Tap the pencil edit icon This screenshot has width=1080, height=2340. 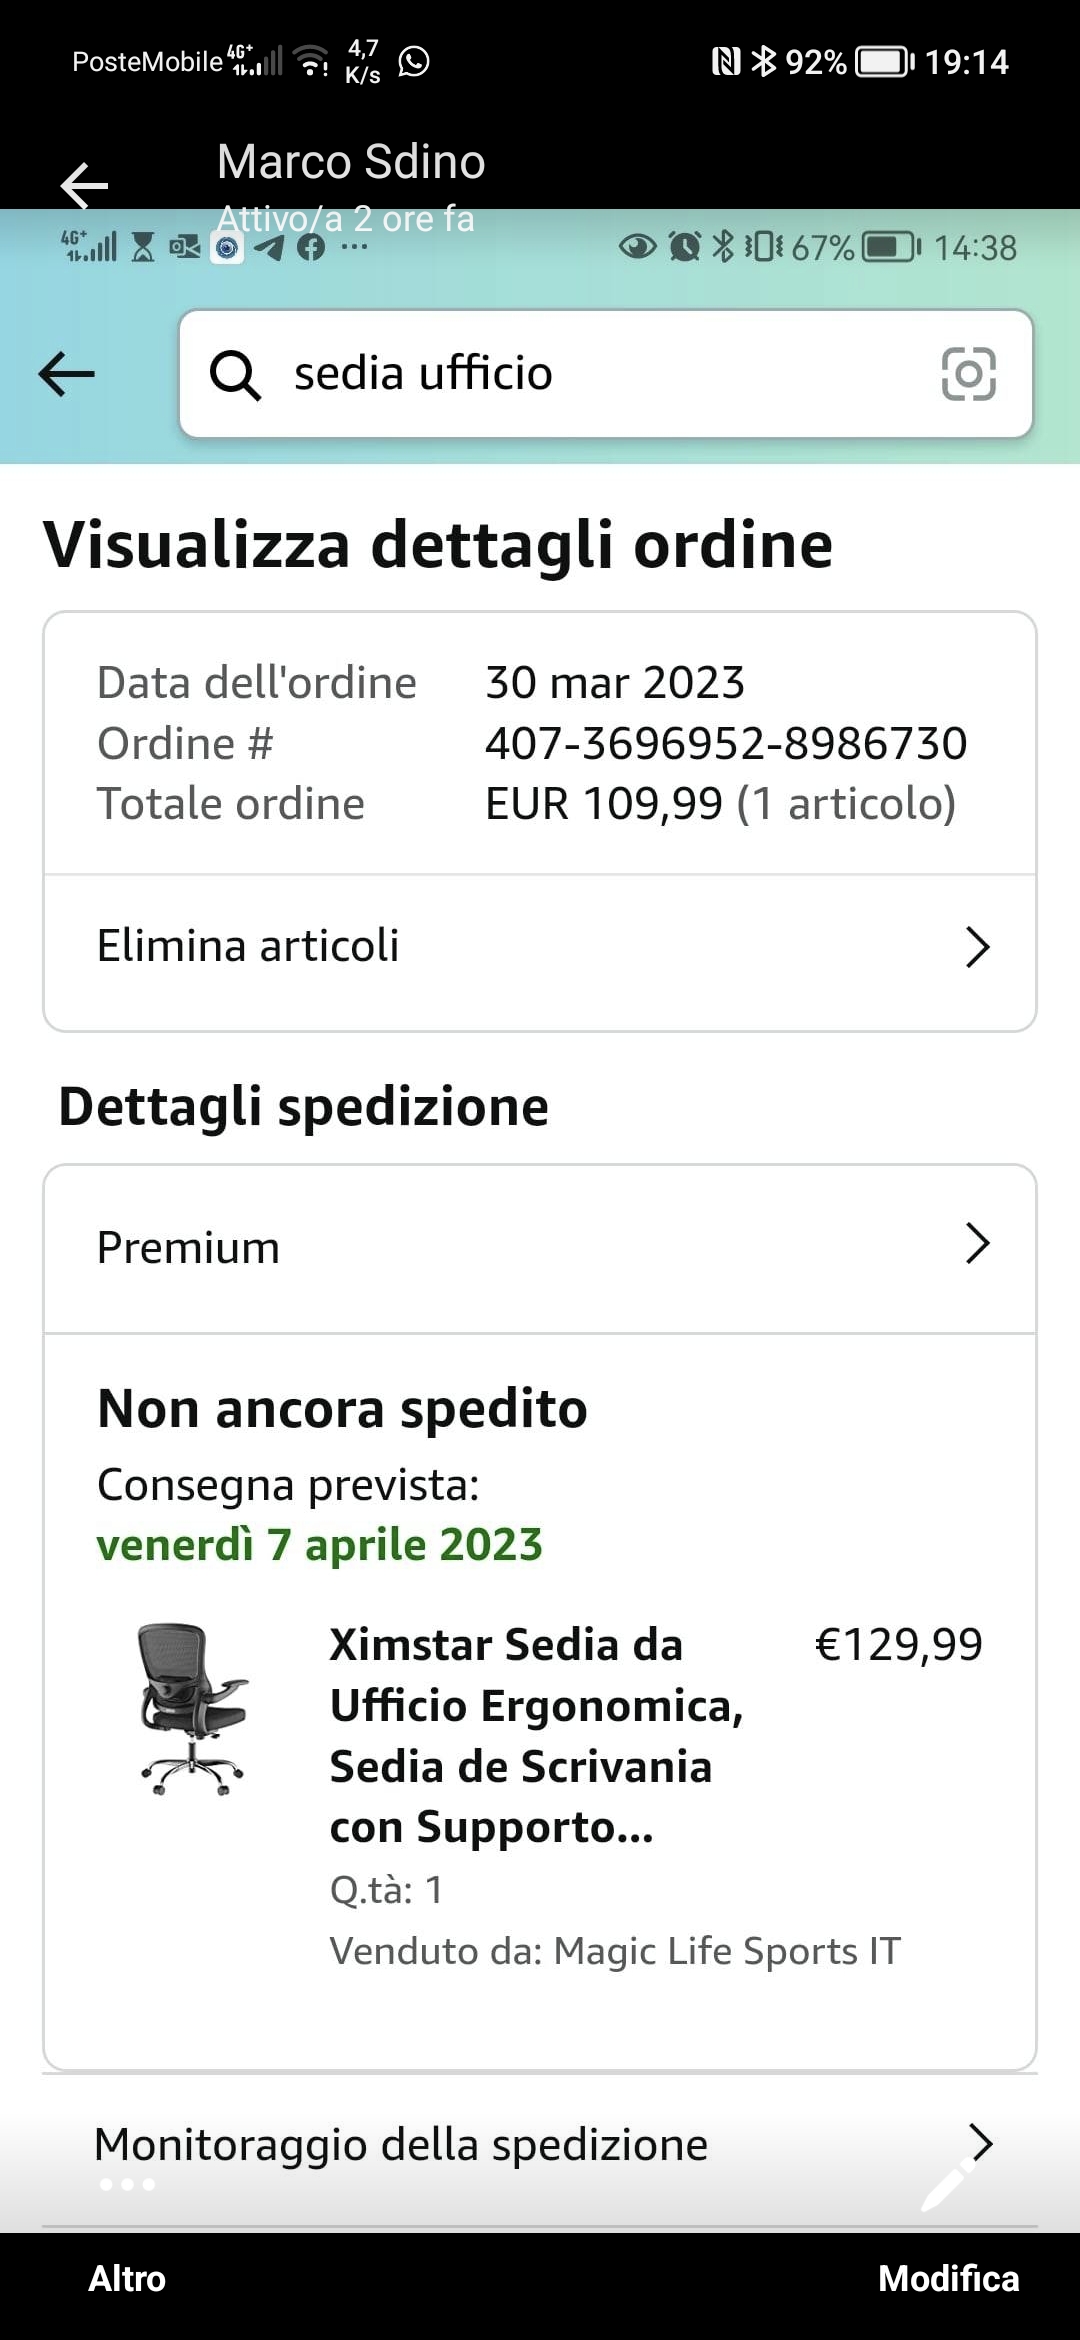(x=946, y=2183)
